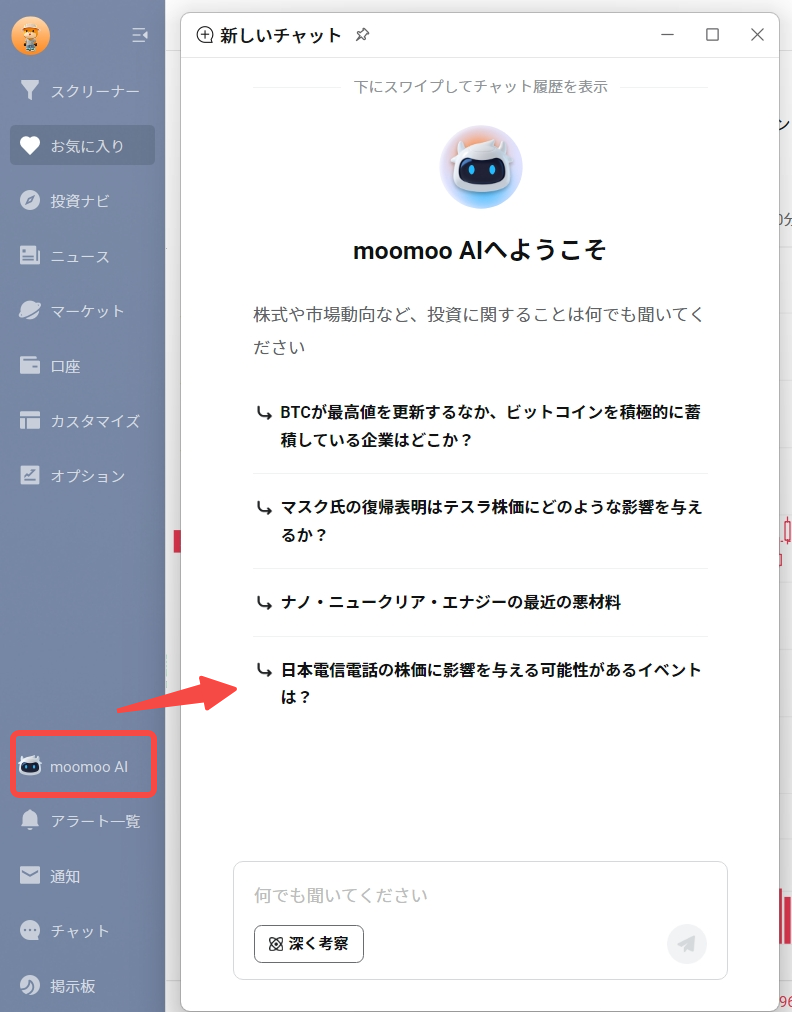Click the moomoo AIへようこそ heading
This screenshot has height=1012, width=792.
point(480,250)
